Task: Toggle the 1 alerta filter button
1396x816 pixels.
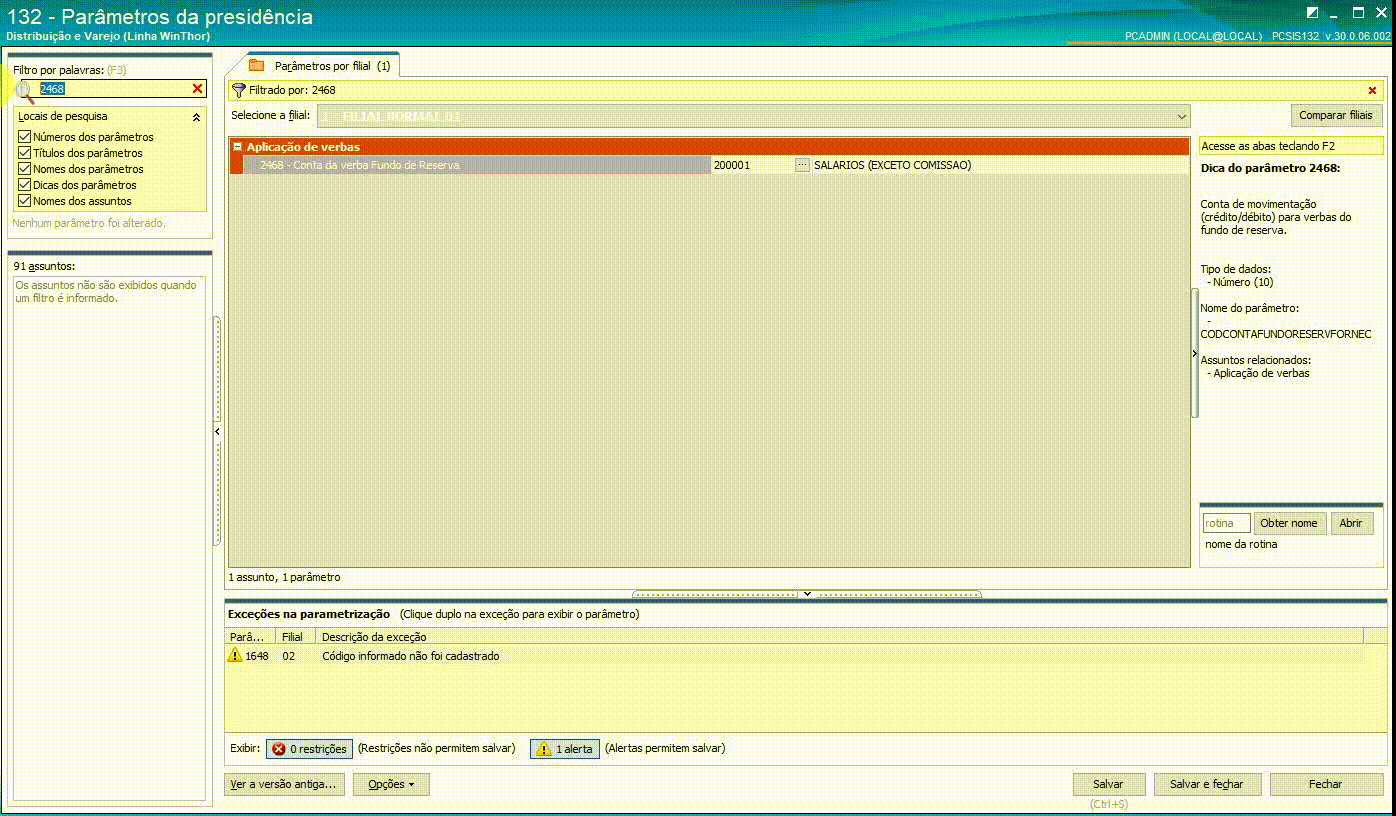Action: pyautogui.click(x=565, y=748)
